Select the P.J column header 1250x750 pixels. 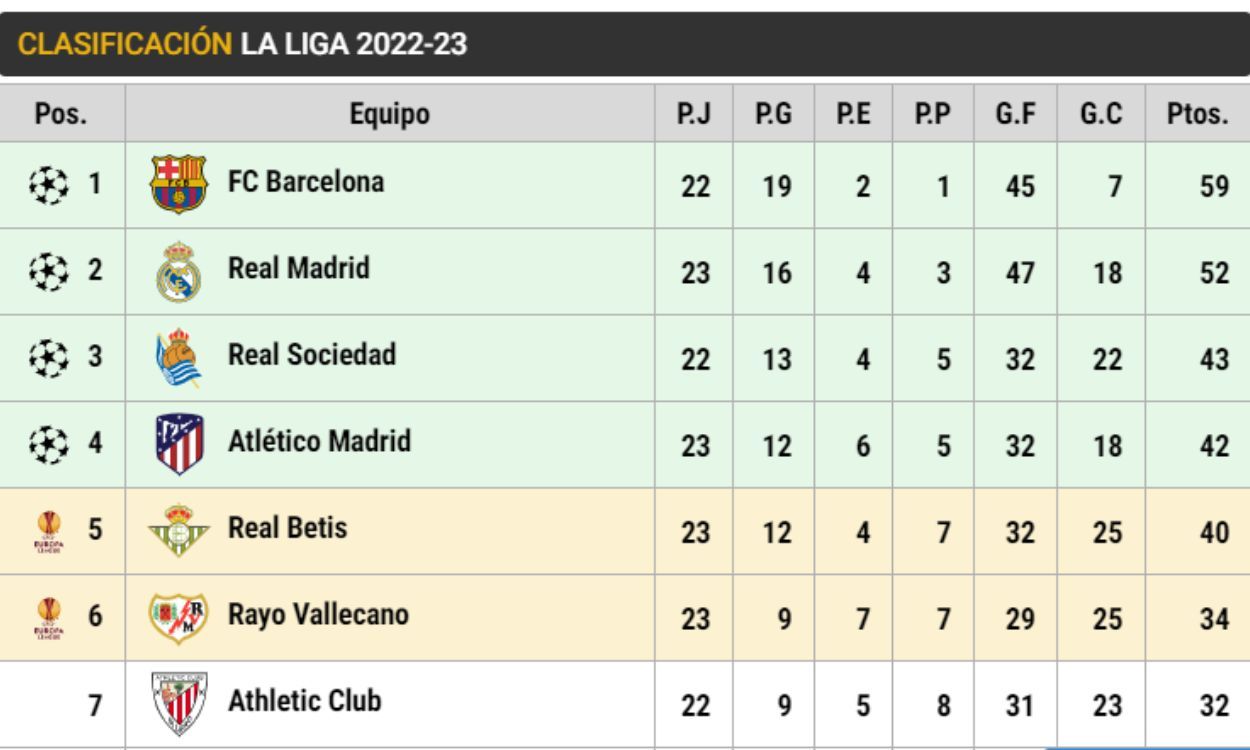(694, 114)
